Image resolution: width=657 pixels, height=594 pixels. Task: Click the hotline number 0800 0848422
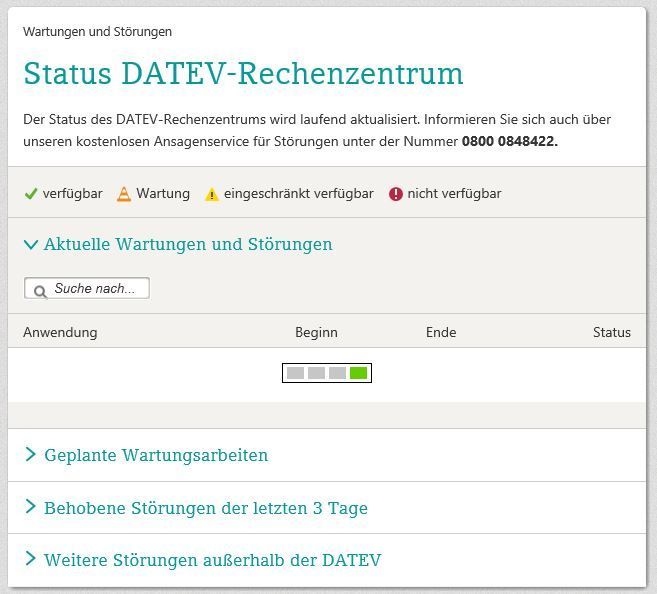(x=509, y=142)
